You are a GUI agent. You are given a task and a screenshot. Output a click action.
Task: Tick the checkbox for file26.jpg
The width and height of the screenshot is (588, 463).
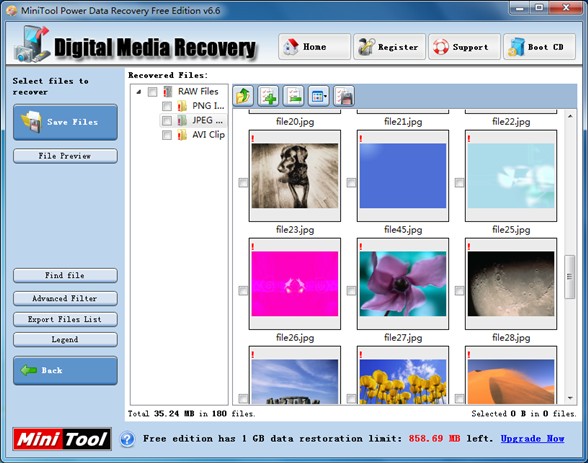[x=243, y=291]
